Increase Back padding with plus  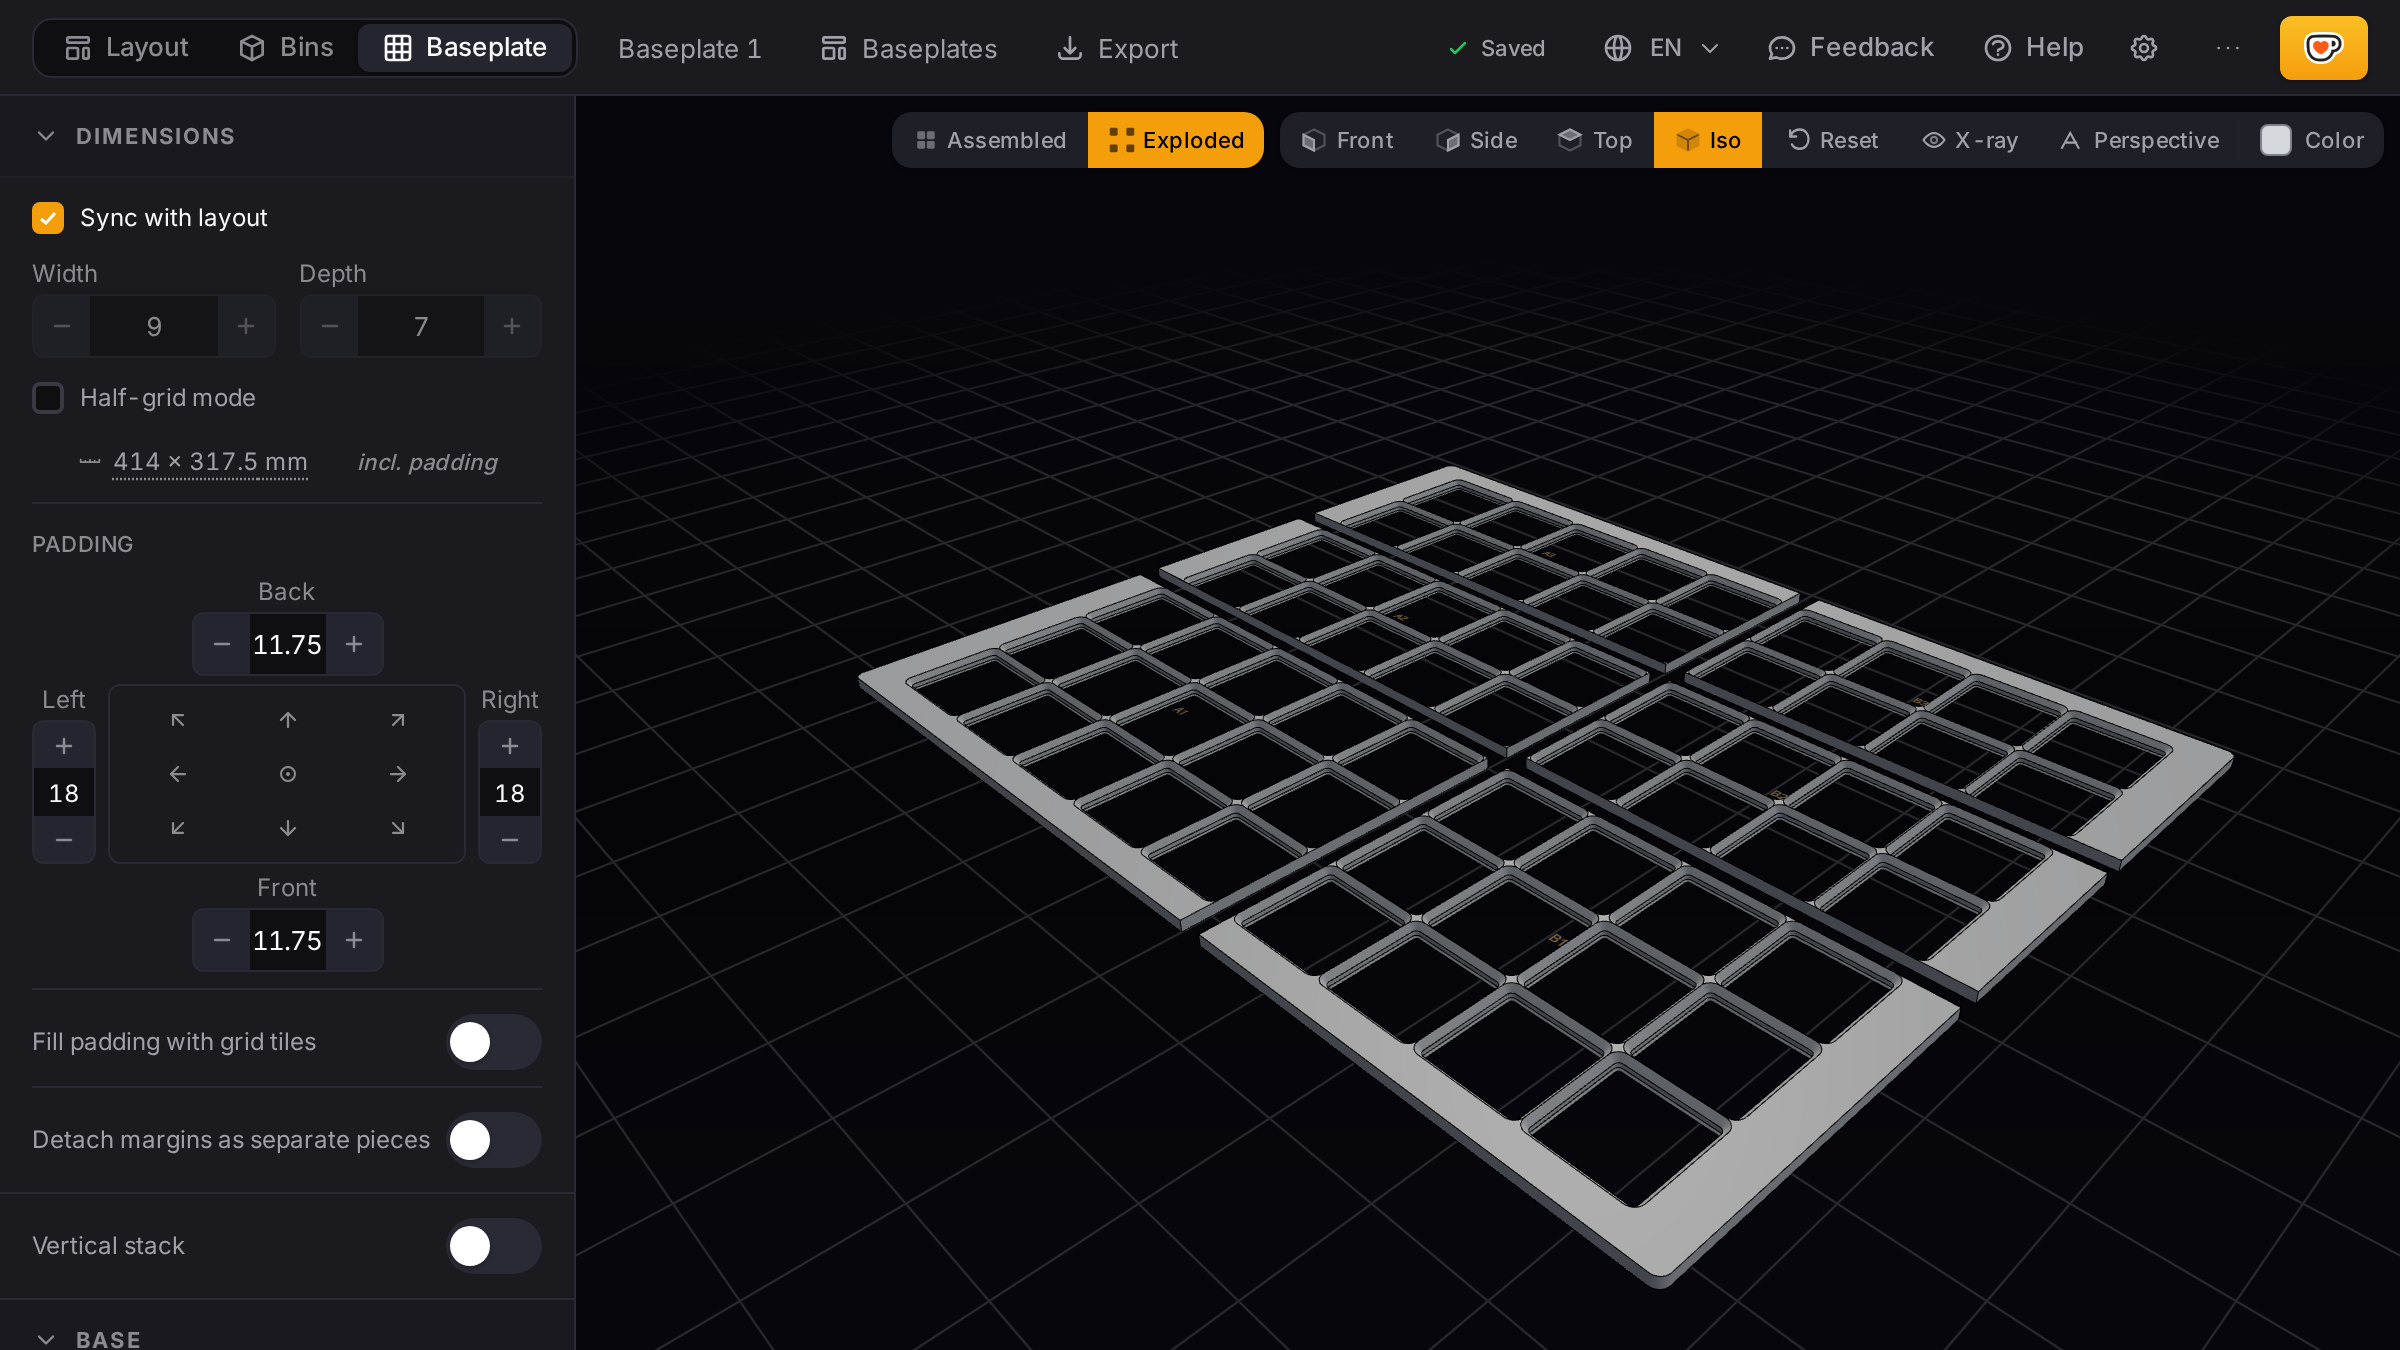click(354, 644)
